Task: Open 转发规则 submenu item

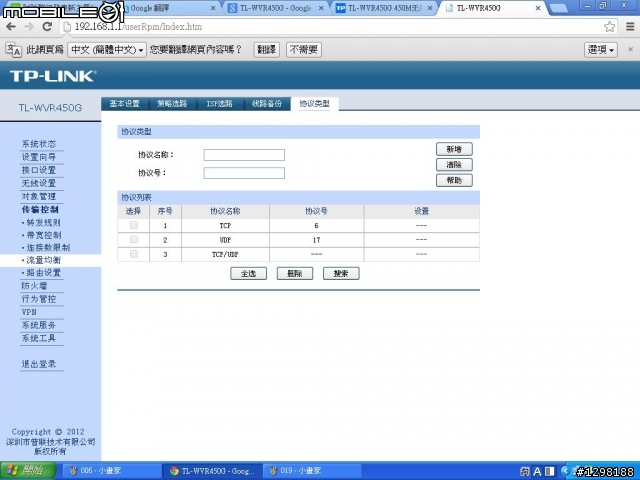Action: click(41, 222)
